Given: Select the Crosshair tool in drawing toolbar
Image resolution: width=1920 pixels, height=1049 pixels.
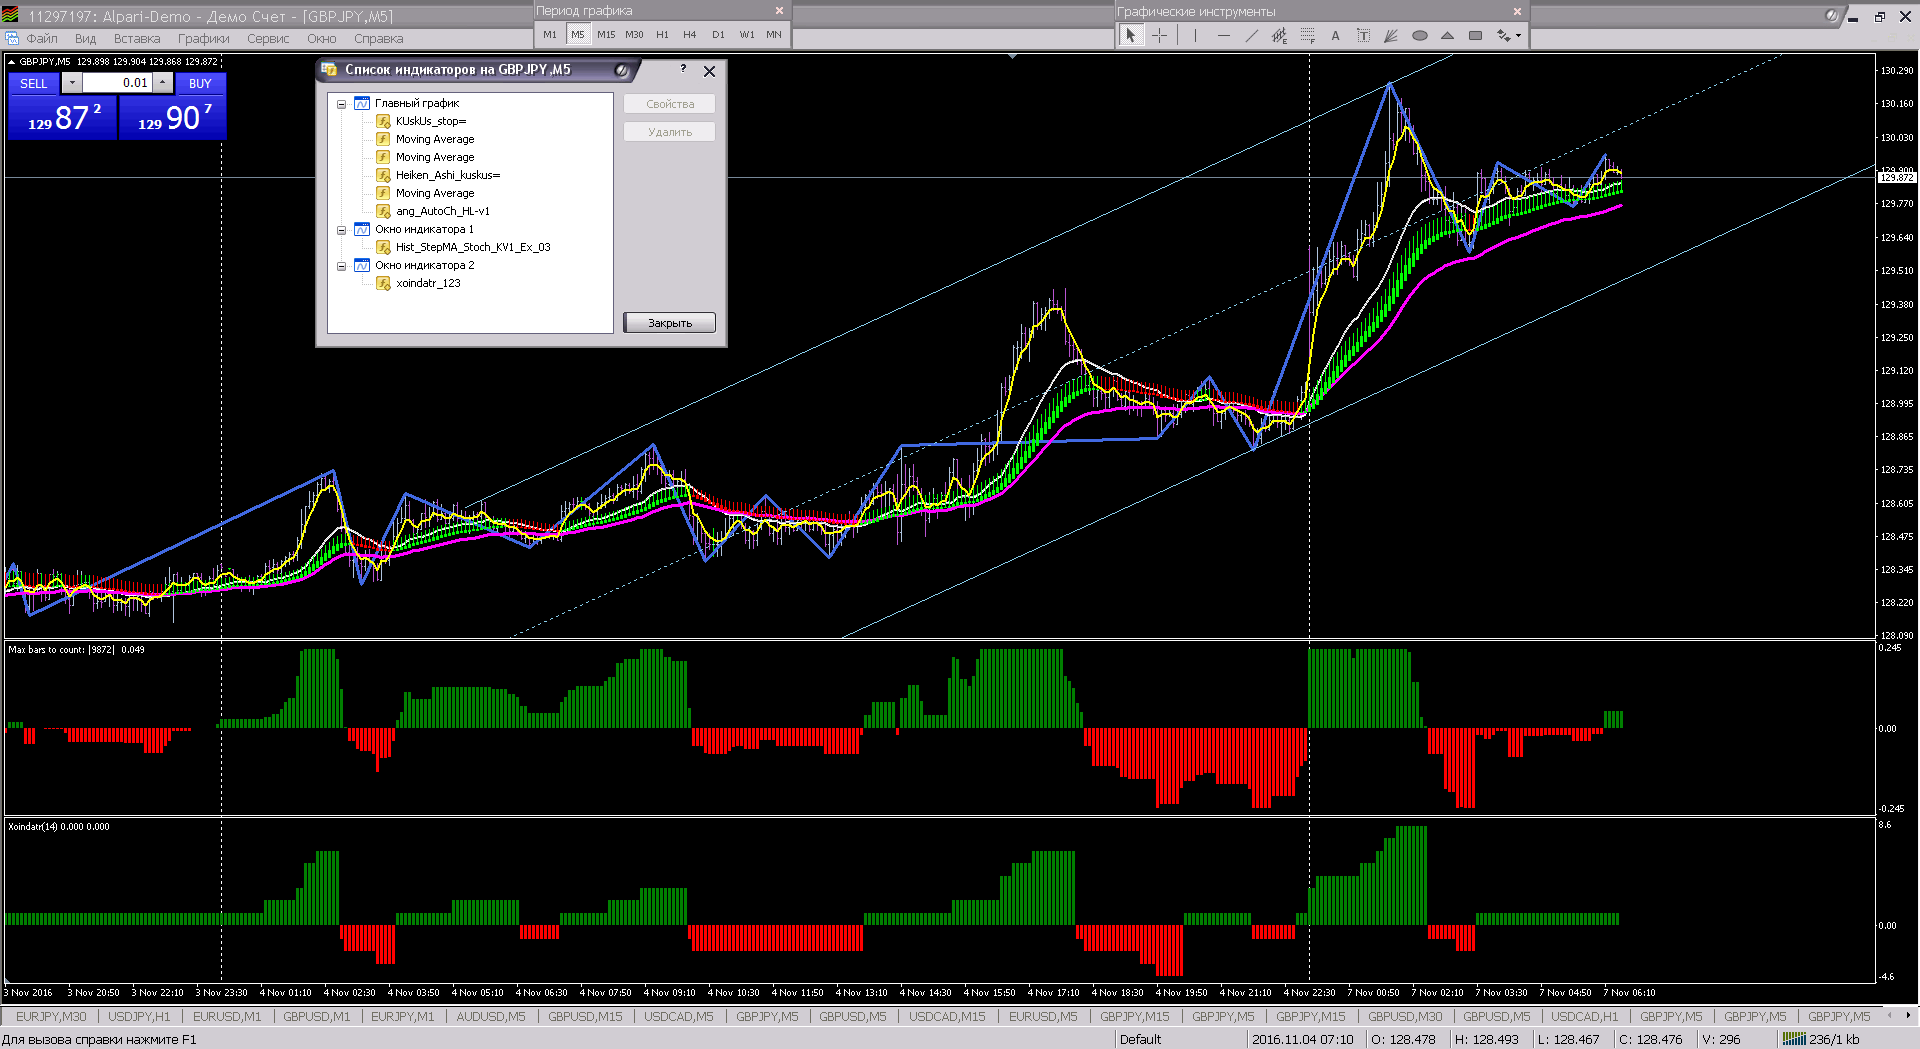Looking at the screenshot, I should tap(1159, 36).
